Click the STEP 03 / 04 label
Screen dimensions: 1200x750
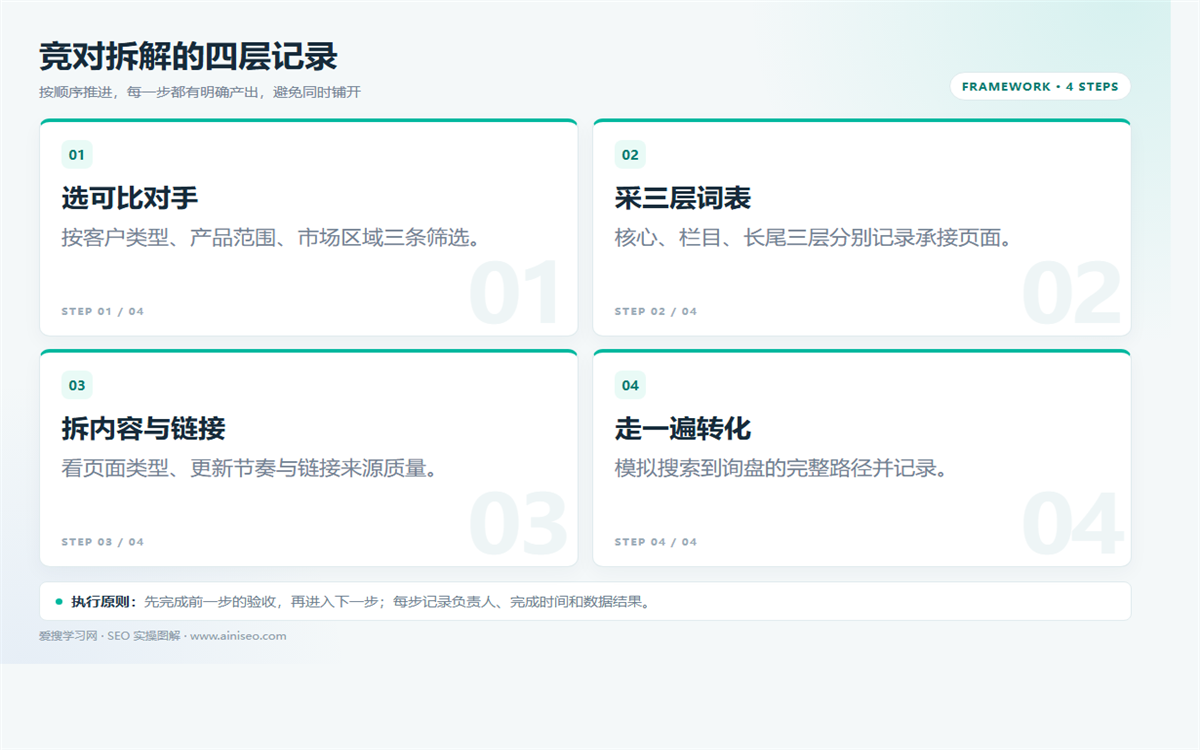(x=103, y=542)
